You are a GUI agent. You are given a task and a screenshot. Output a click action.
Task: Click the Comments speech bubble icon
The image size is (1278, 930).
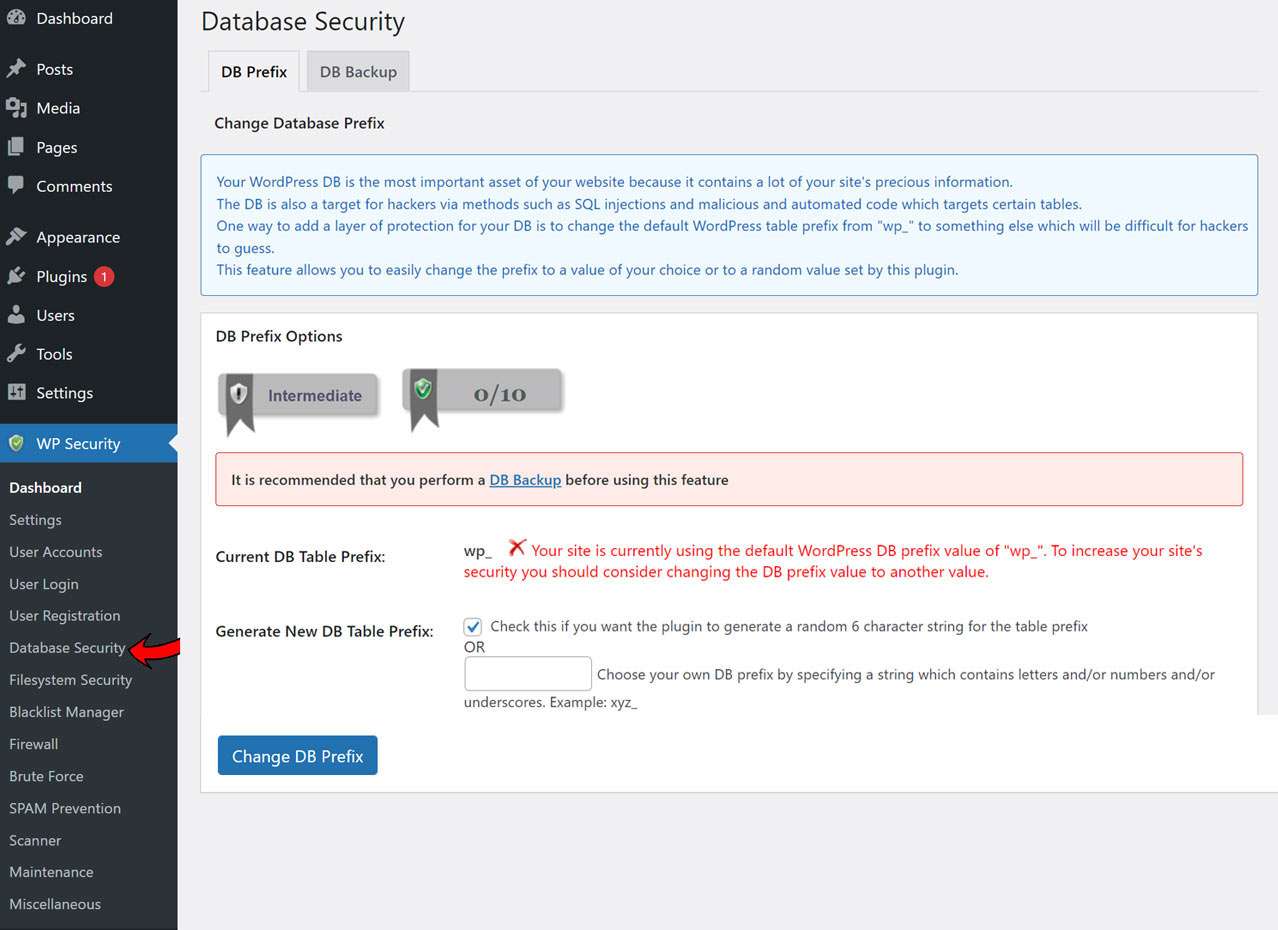point(16,186)
